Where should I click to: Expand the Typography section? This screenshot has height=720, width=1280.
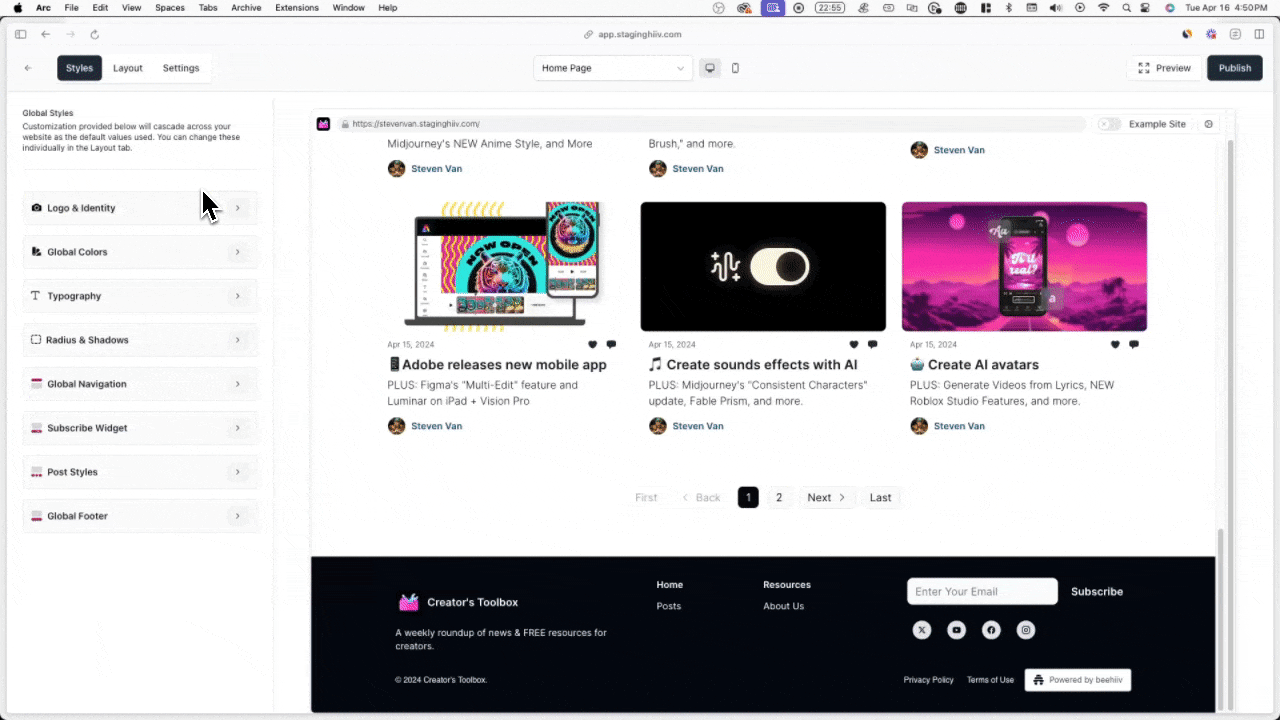[x=140, y=296]
